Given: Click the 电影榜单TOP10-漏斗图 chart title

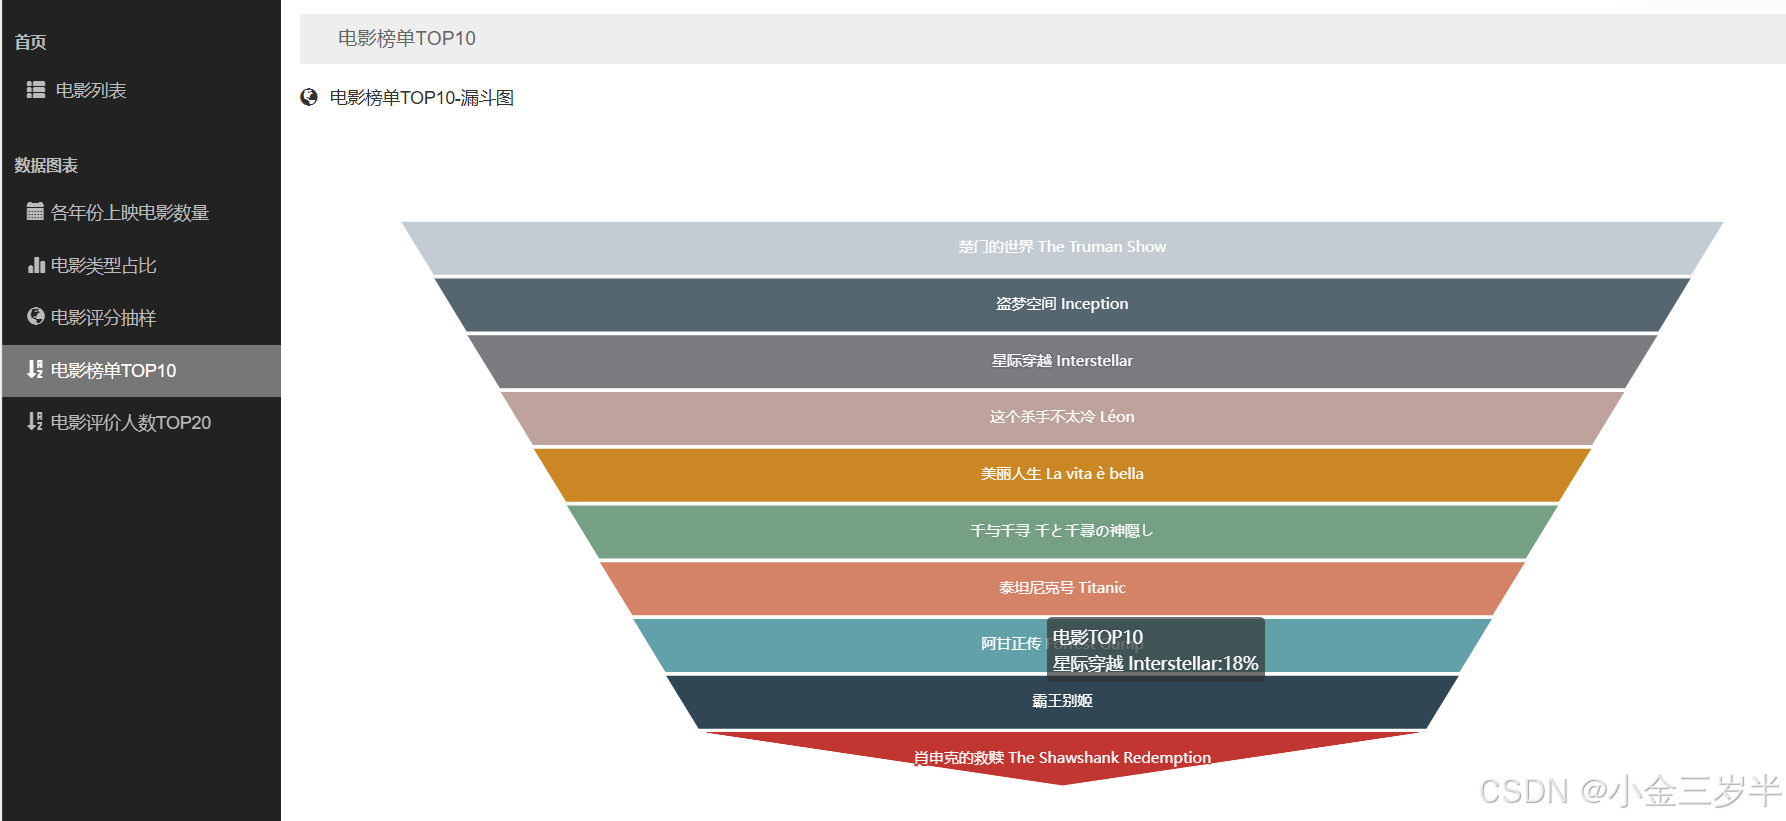Looking at the screenshot, I should pyautogui.click(x=422, y=97).
